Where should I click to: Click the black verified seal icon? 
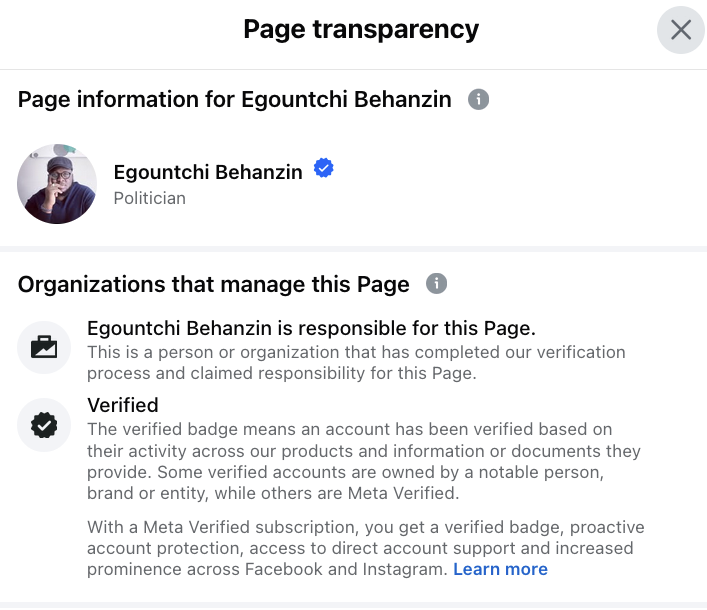[44, 426]
